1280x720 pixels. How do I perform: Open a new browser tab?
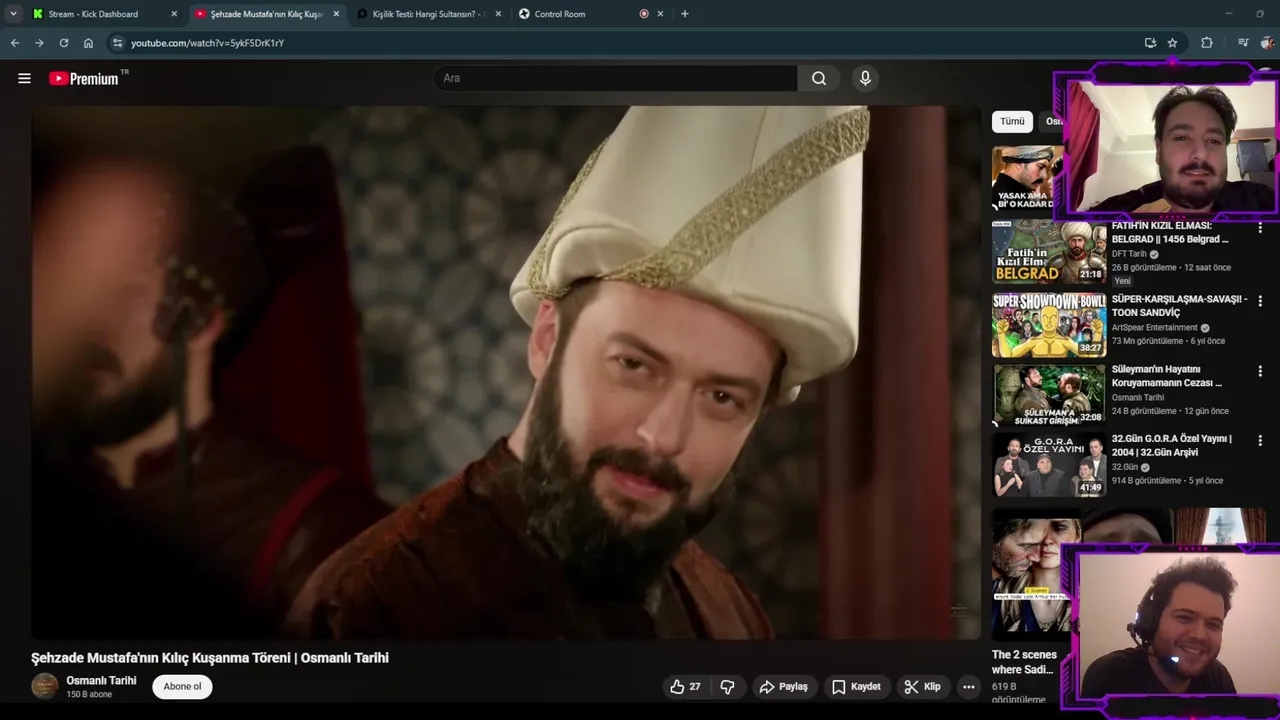(685, 14)
